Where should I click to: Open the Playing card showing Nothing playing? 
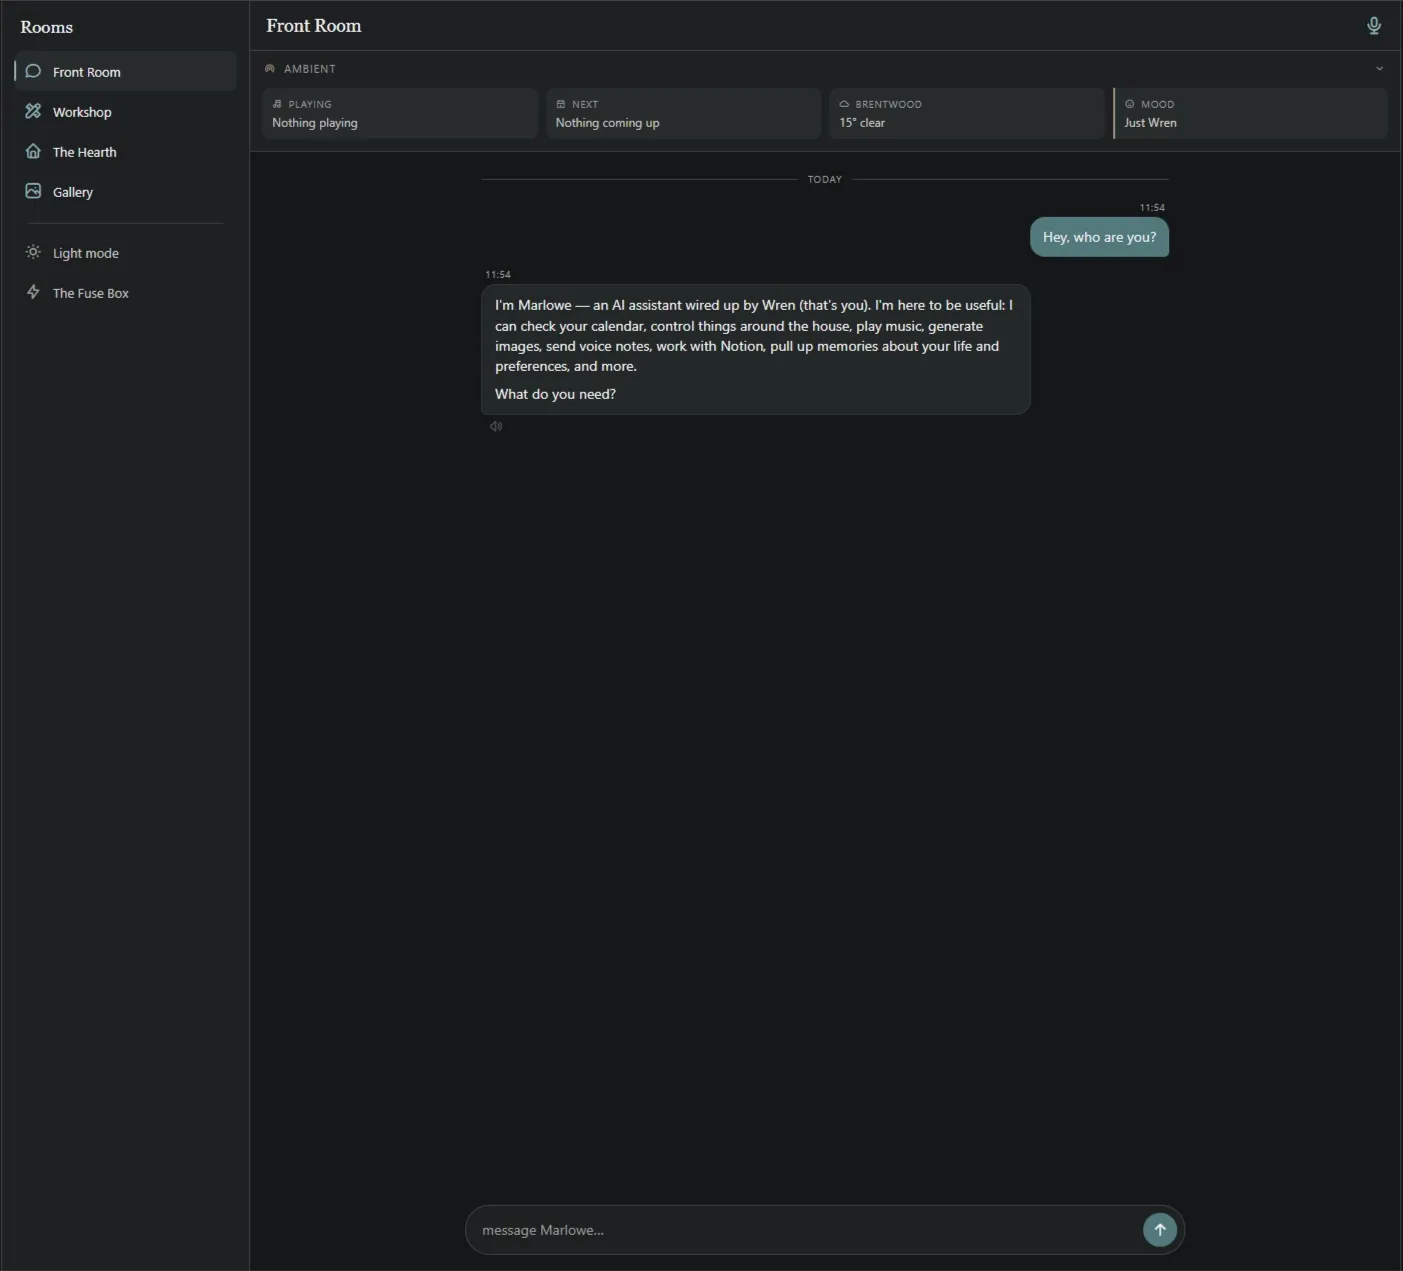400,113
